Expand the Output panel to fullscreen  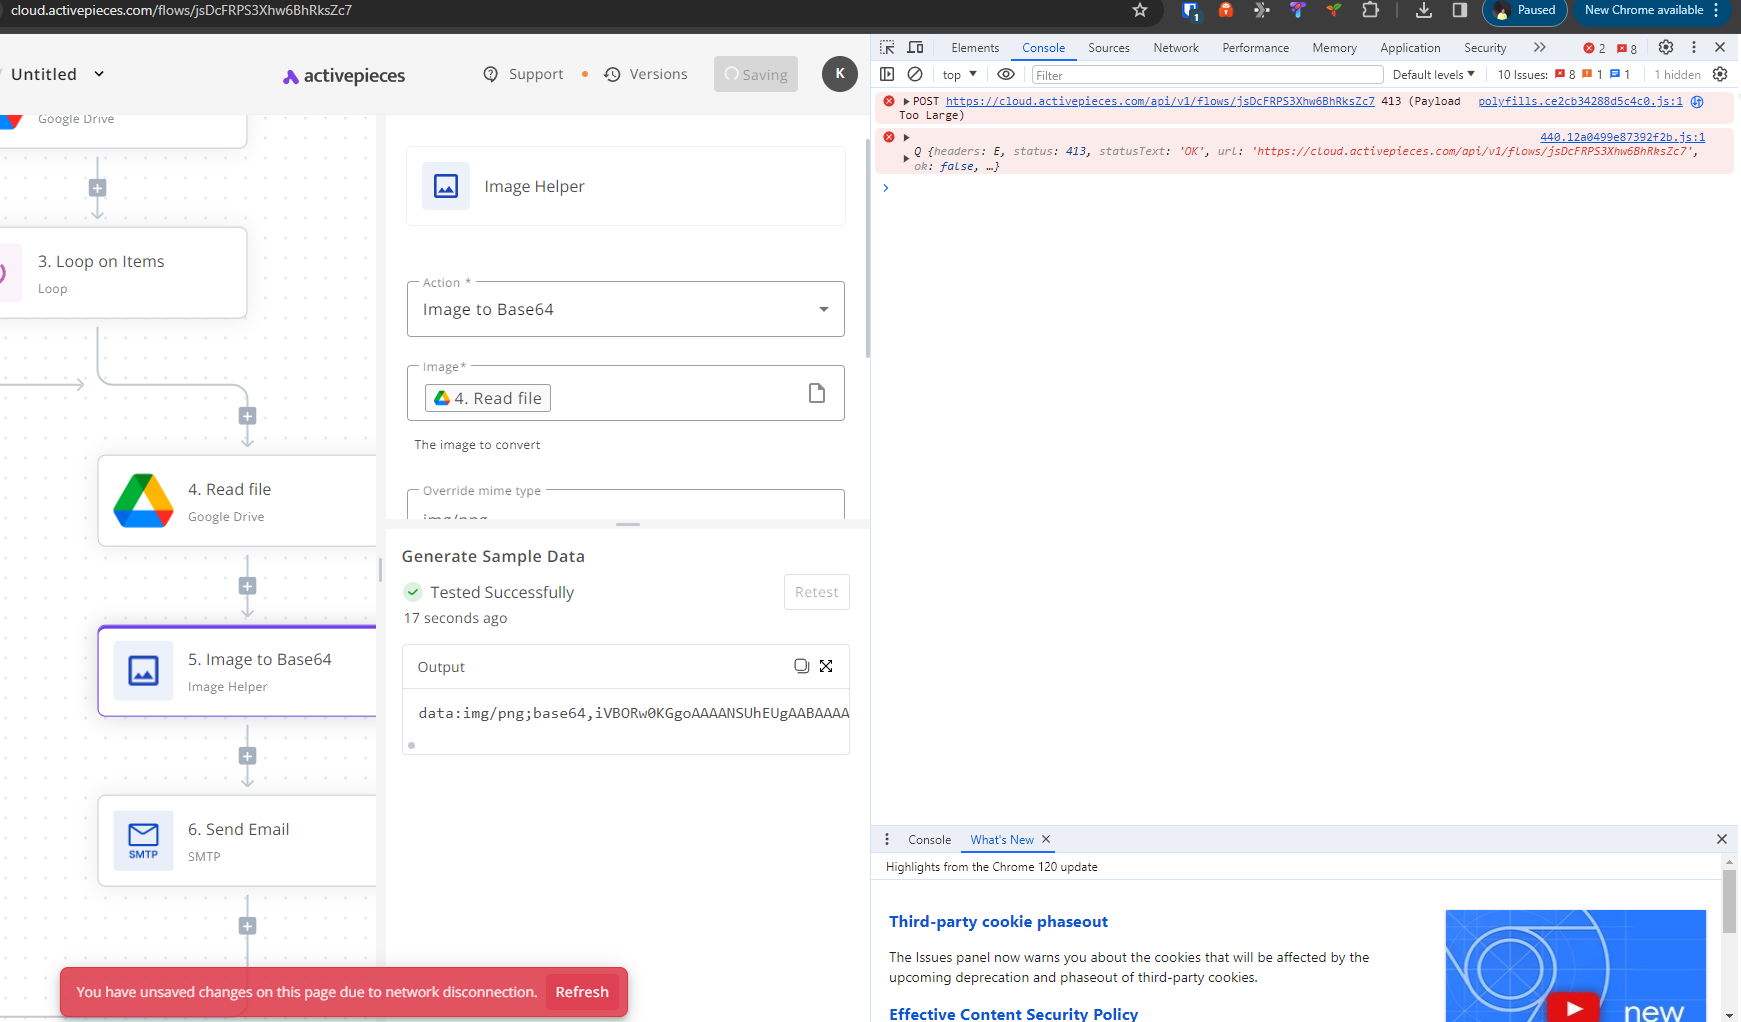point(826,666)
